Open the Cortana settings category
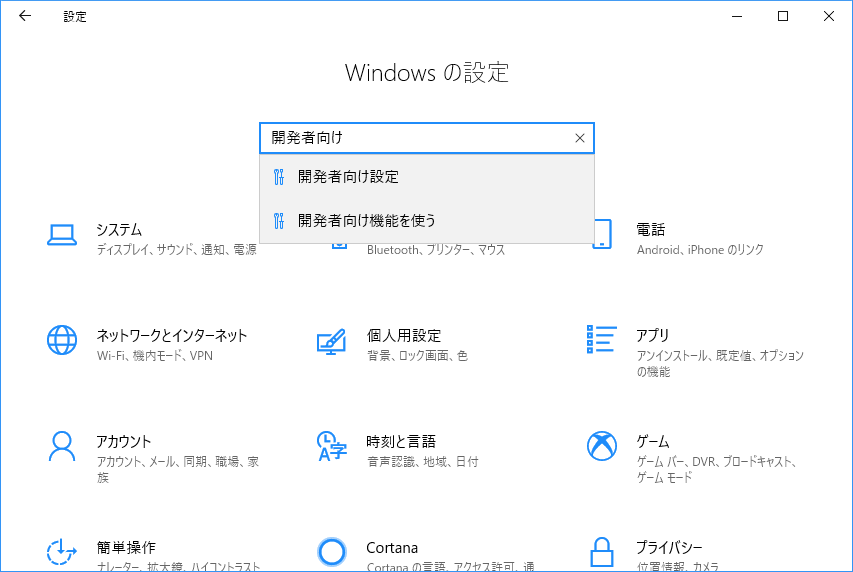The width and height of the screenshot is (853, 572). click(392, 548)
